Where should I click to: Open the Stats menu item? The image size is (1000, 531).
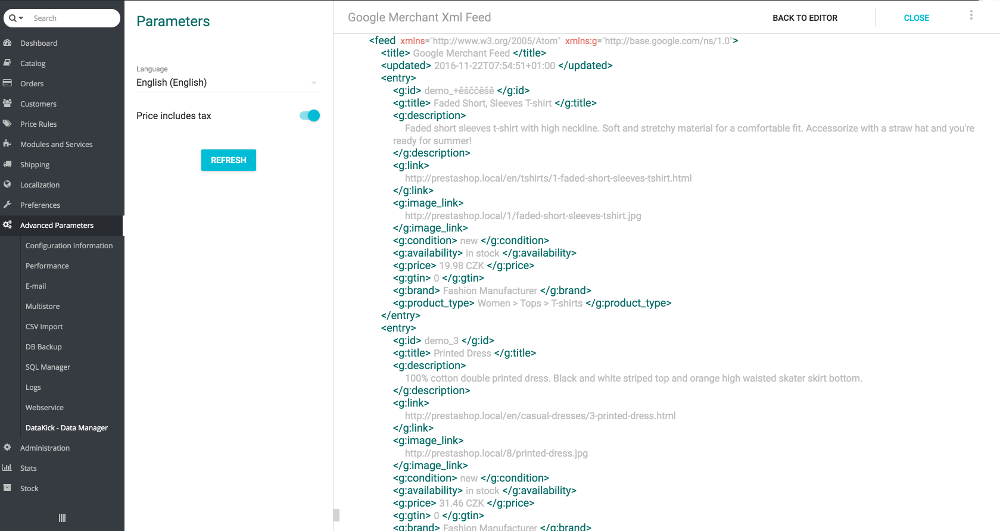[28, 469]
